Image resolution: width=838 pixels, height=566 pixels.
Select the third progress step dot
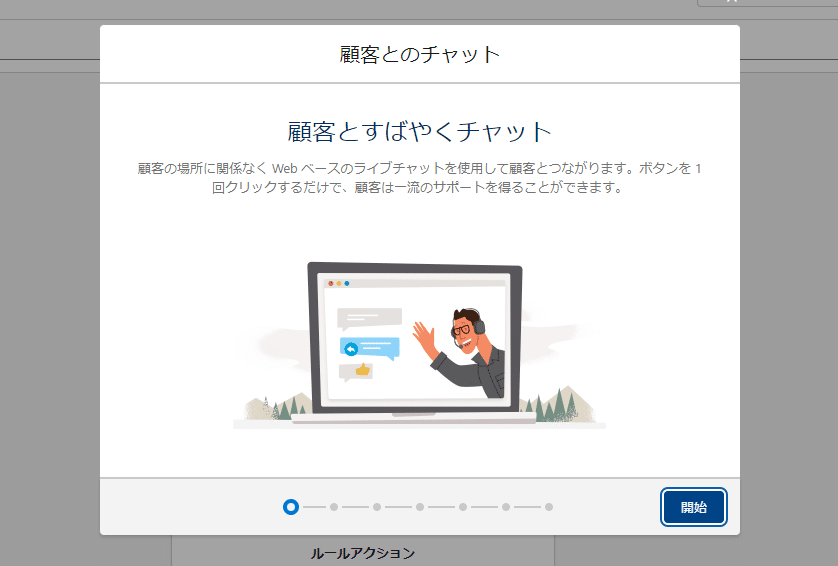pyautogui.click(x=377, y=507)
